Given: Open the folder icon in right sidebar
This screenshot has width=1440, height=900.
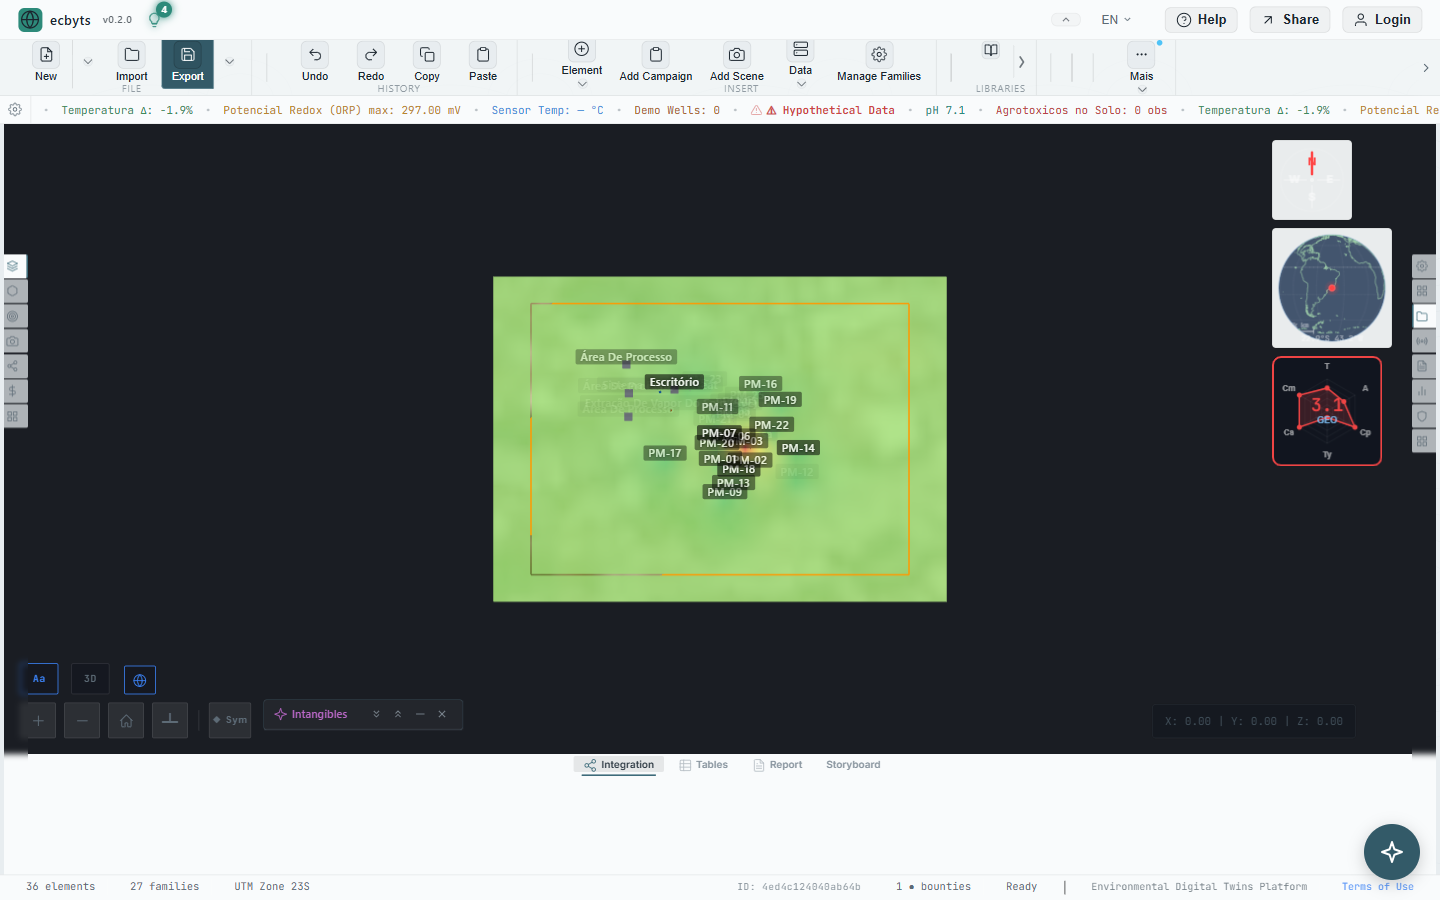Looking at the screenshot, I should pyautogui.click(x=1422, y=316).
